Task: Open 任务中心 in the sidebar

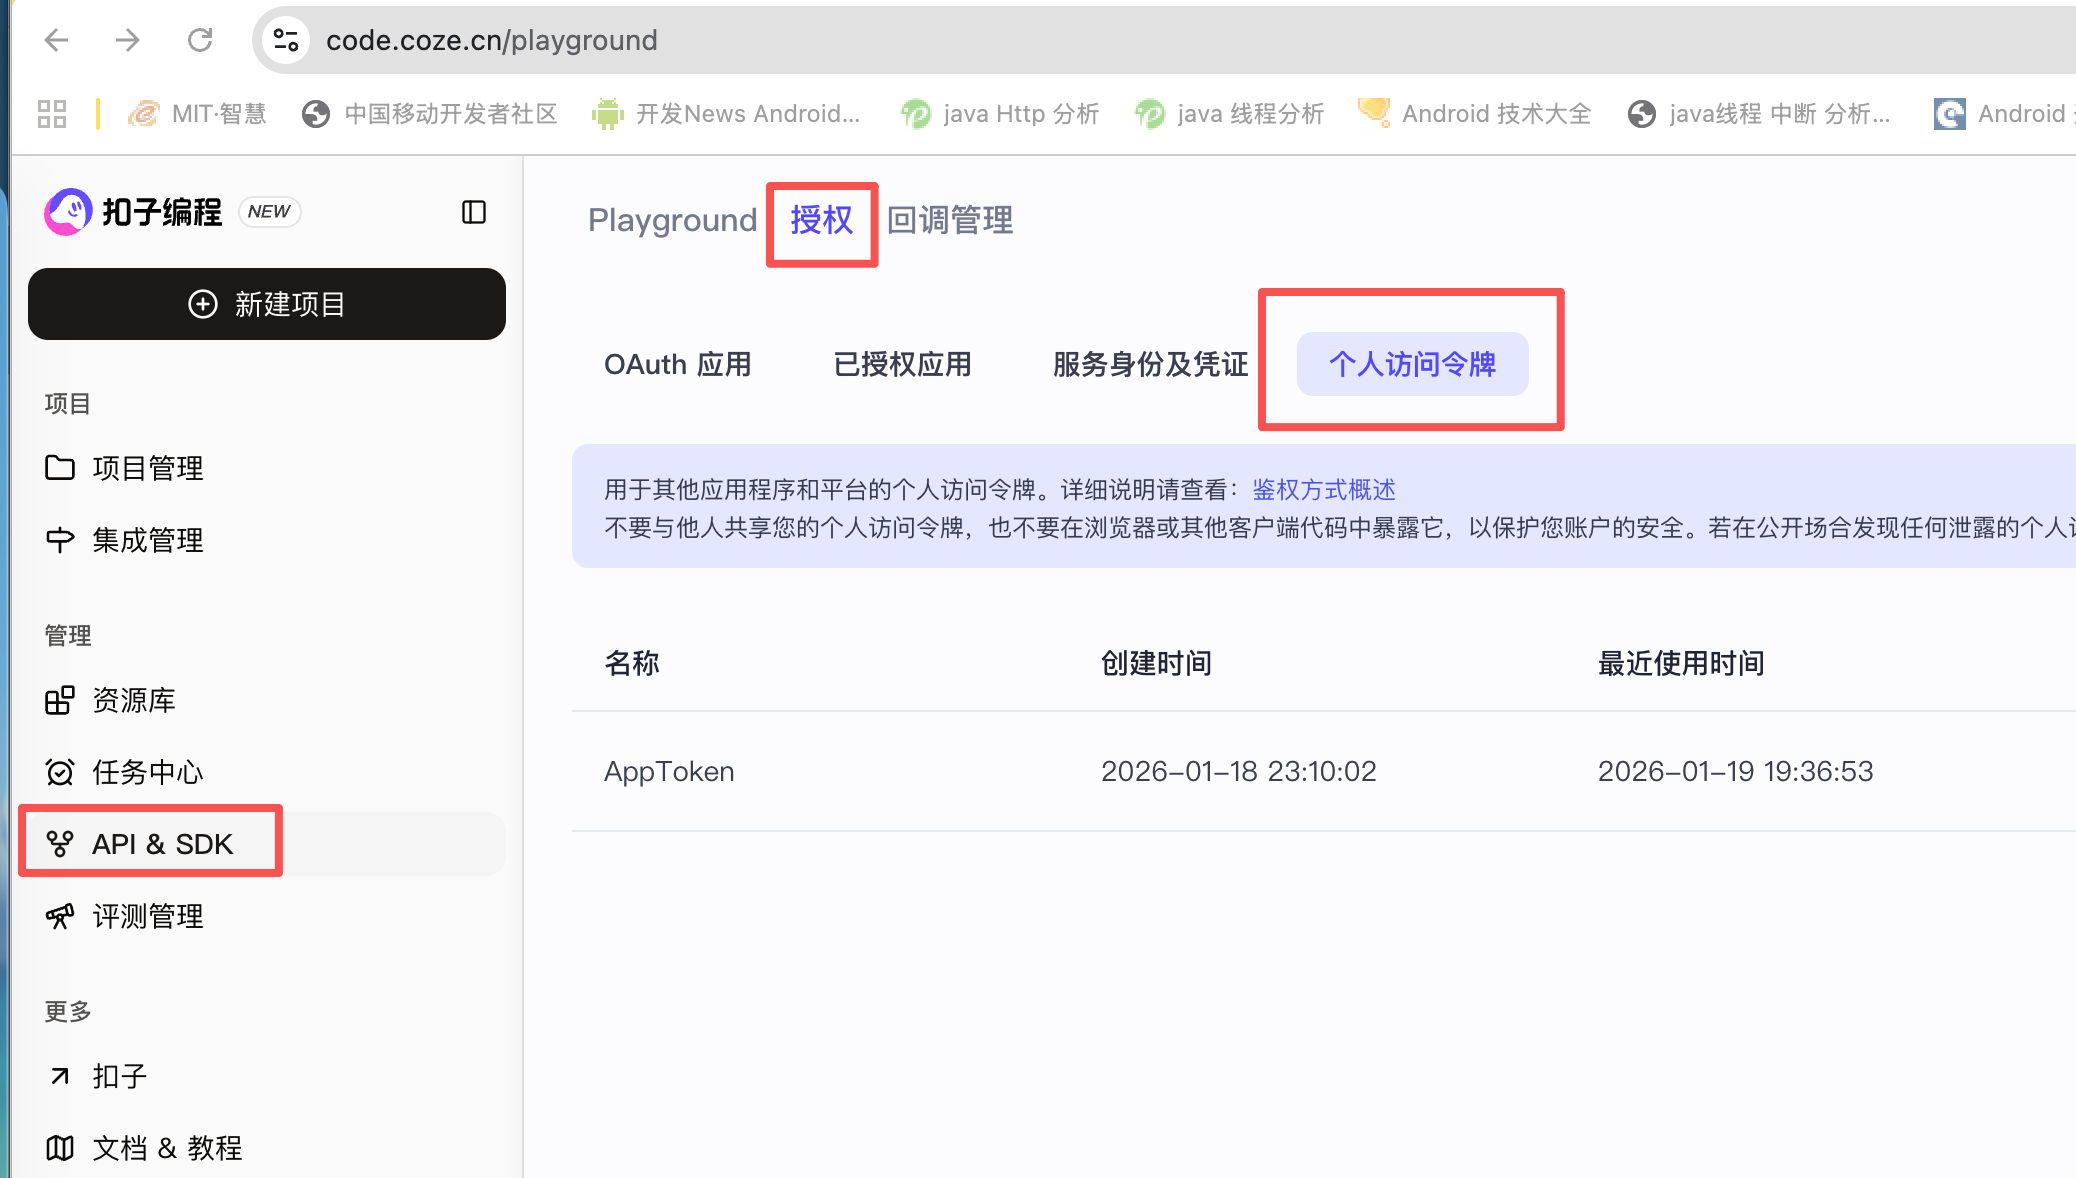Action: pos(146,771)
